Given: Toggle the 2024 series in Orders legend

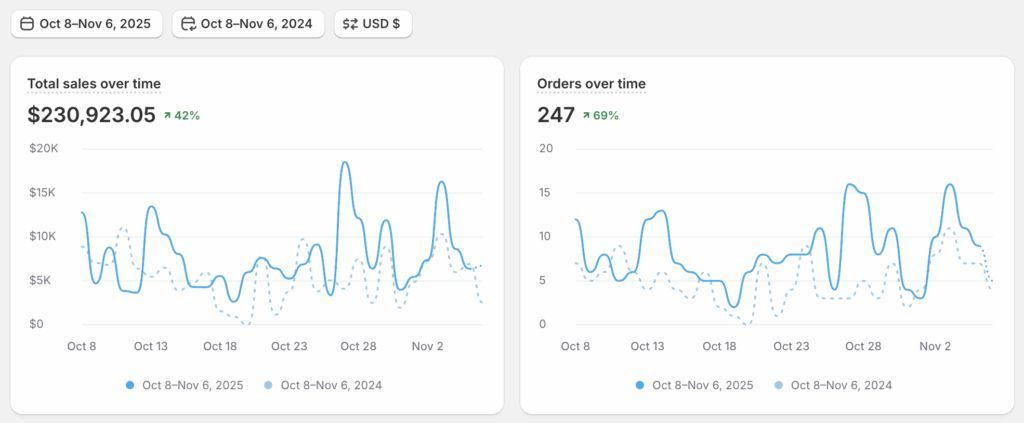Looking at the screenshot, I should (x=833, y=385).
